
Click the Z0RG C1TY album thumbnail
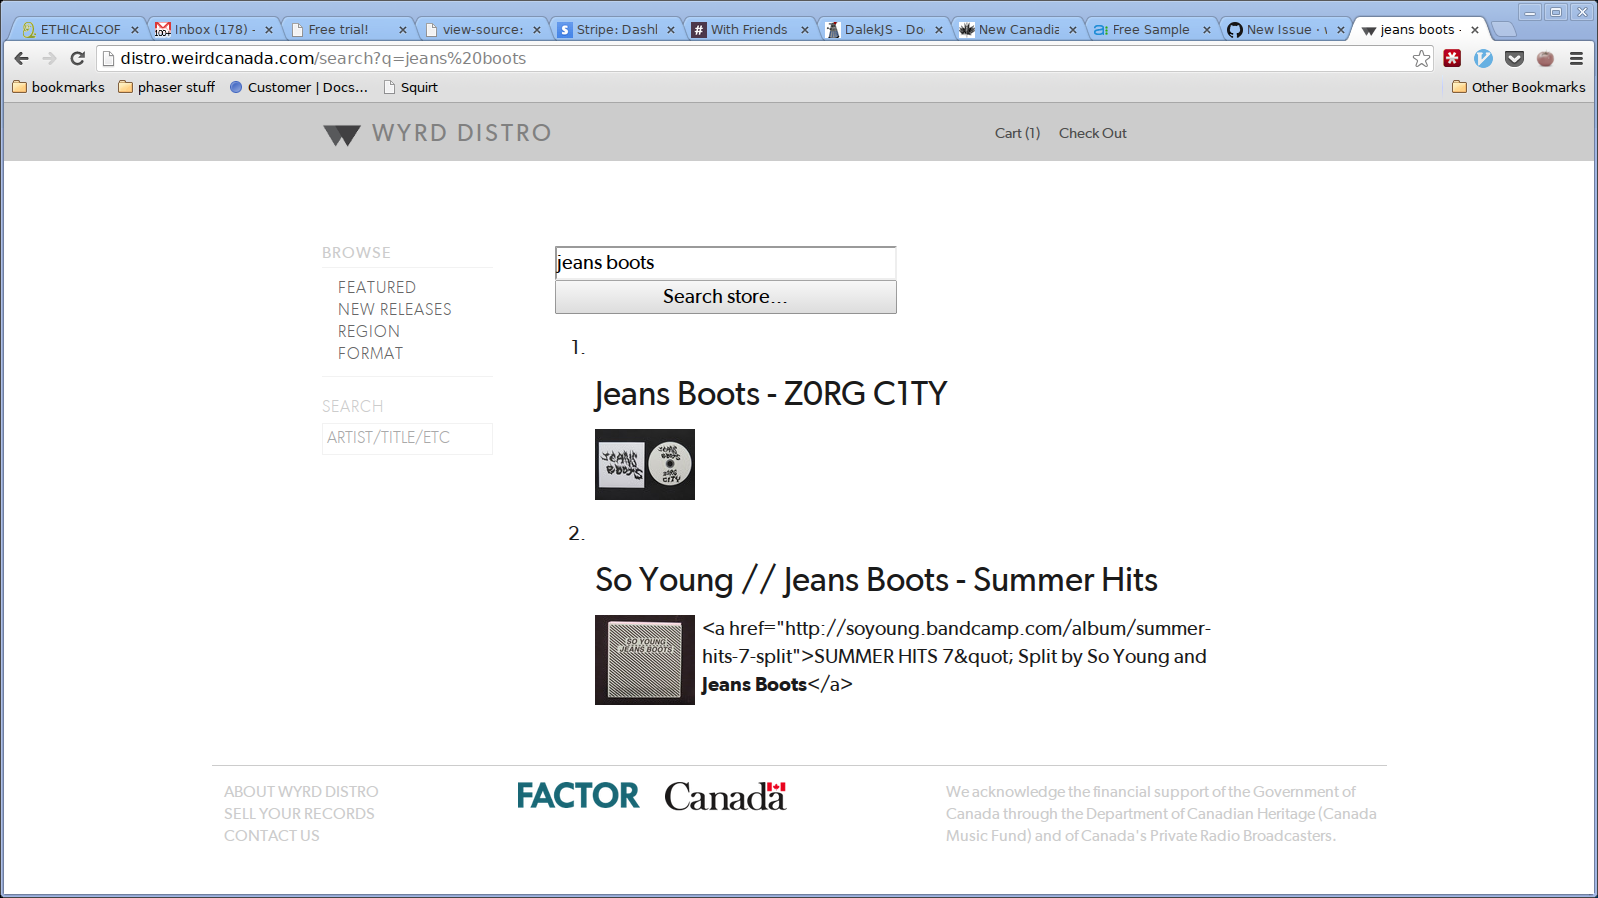click(x=645, y=464)
